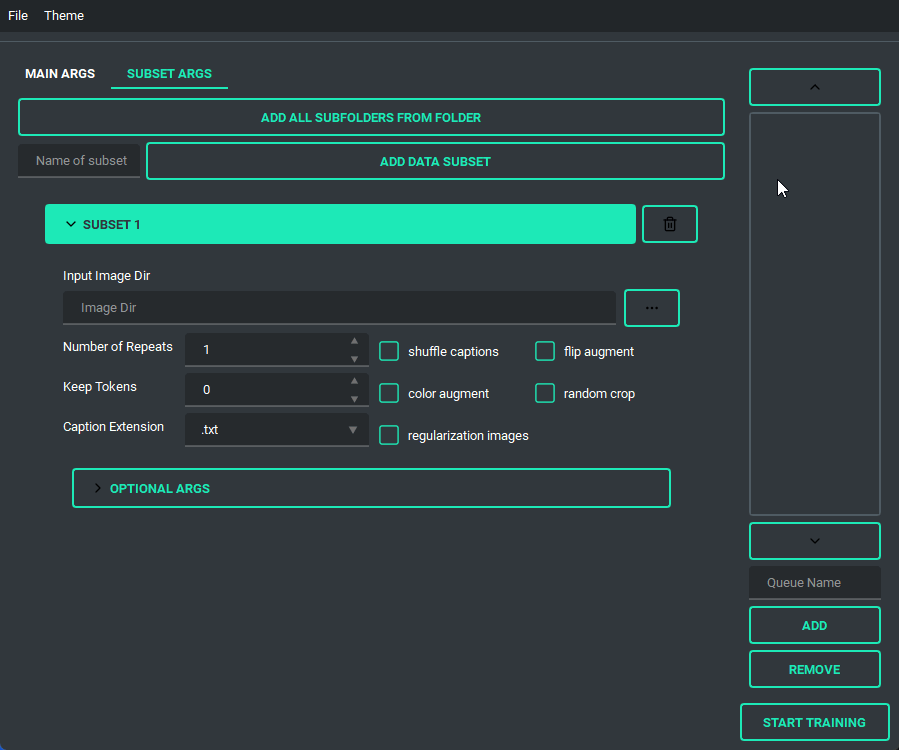
Task: Check the regularization images box
Action: tap(389, 435)
